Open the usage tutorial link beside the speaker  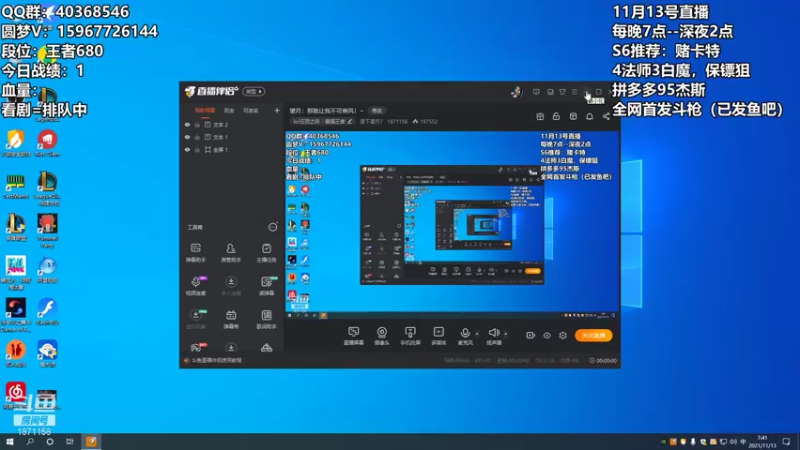click(217, 360)
